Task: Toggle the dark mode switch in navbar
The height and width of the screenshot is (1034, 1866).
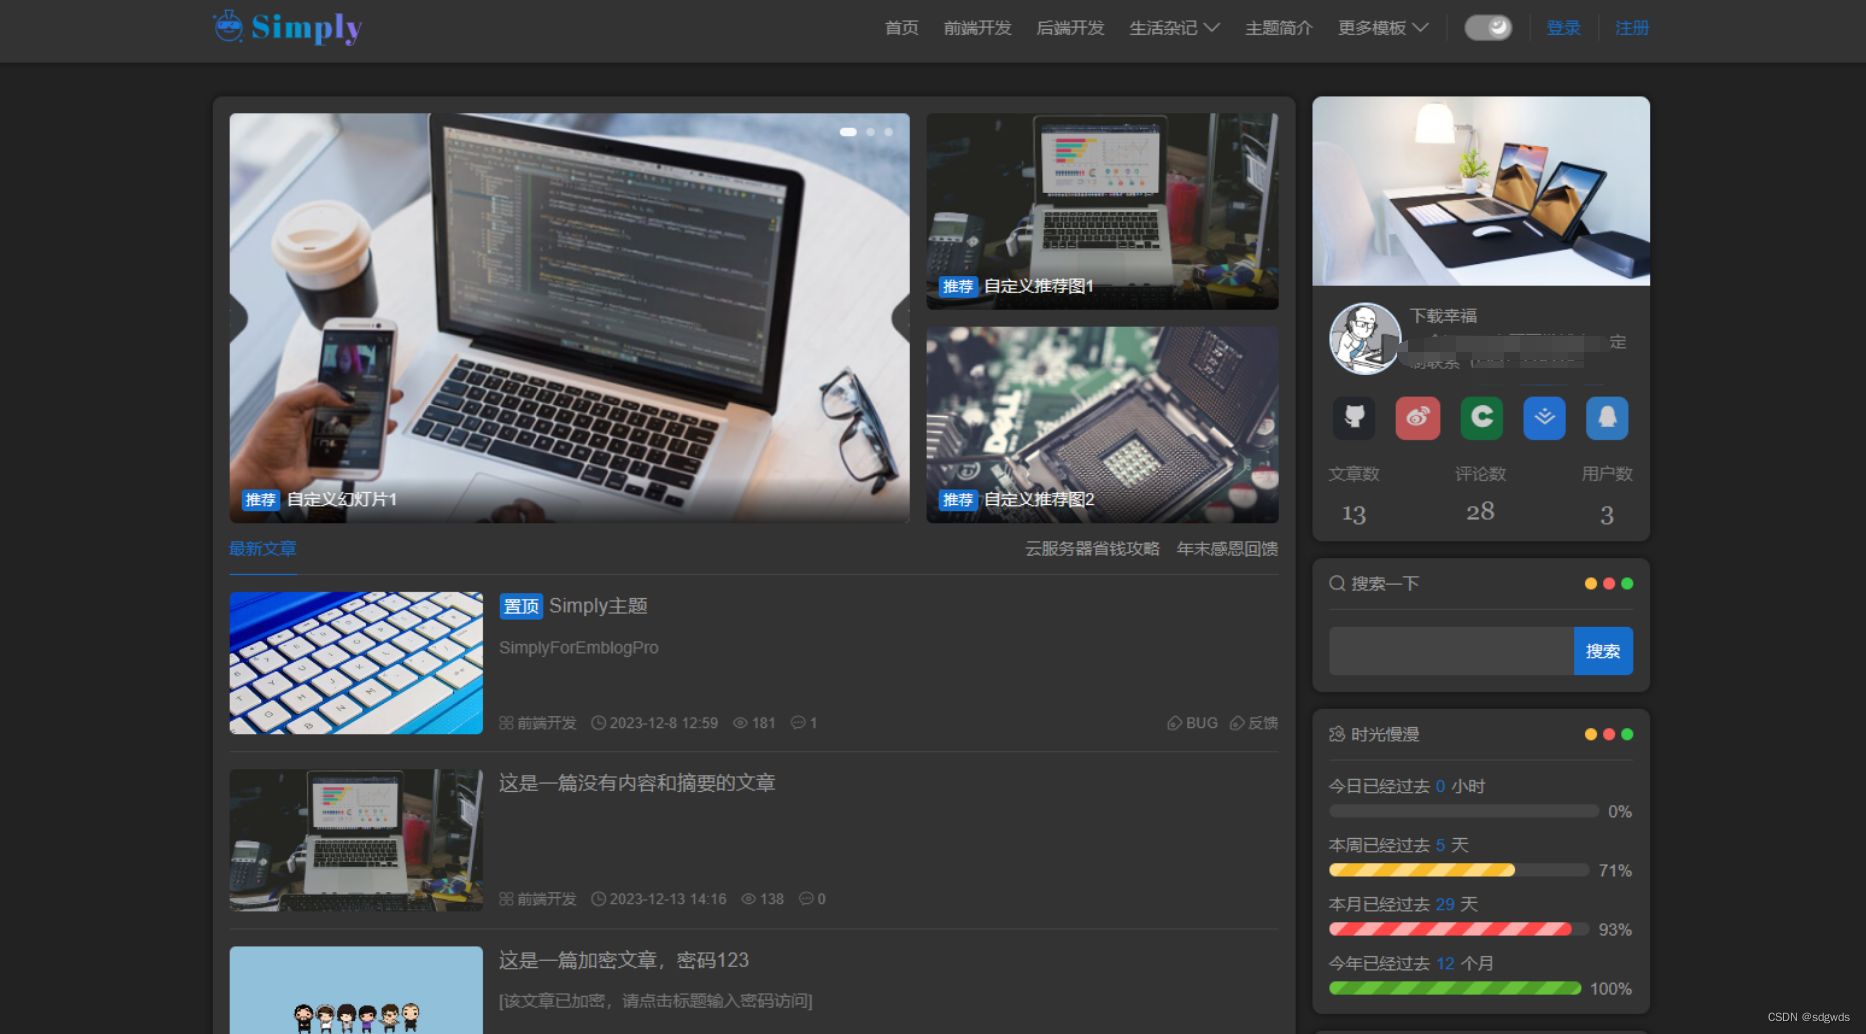Action: click(1488, 27)
